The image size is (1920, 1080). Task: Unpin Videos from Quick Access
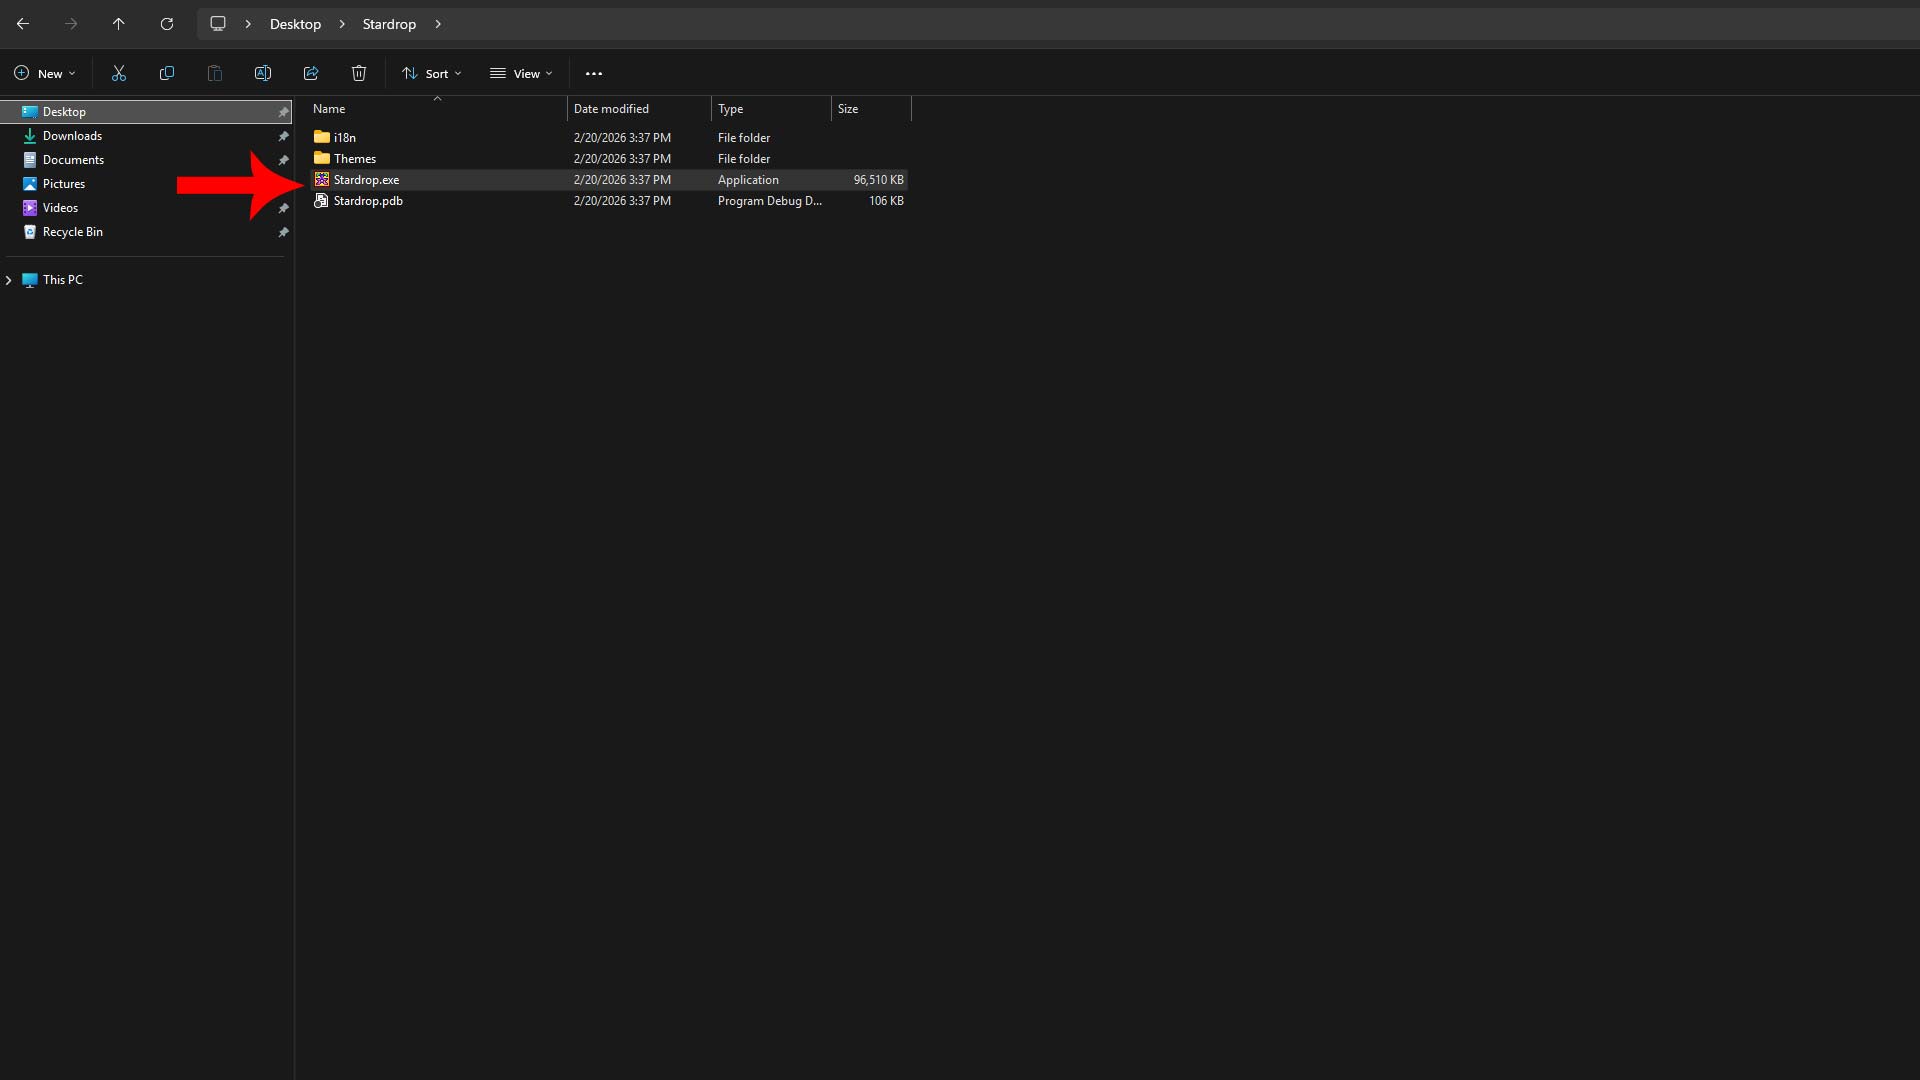[283, 208]
